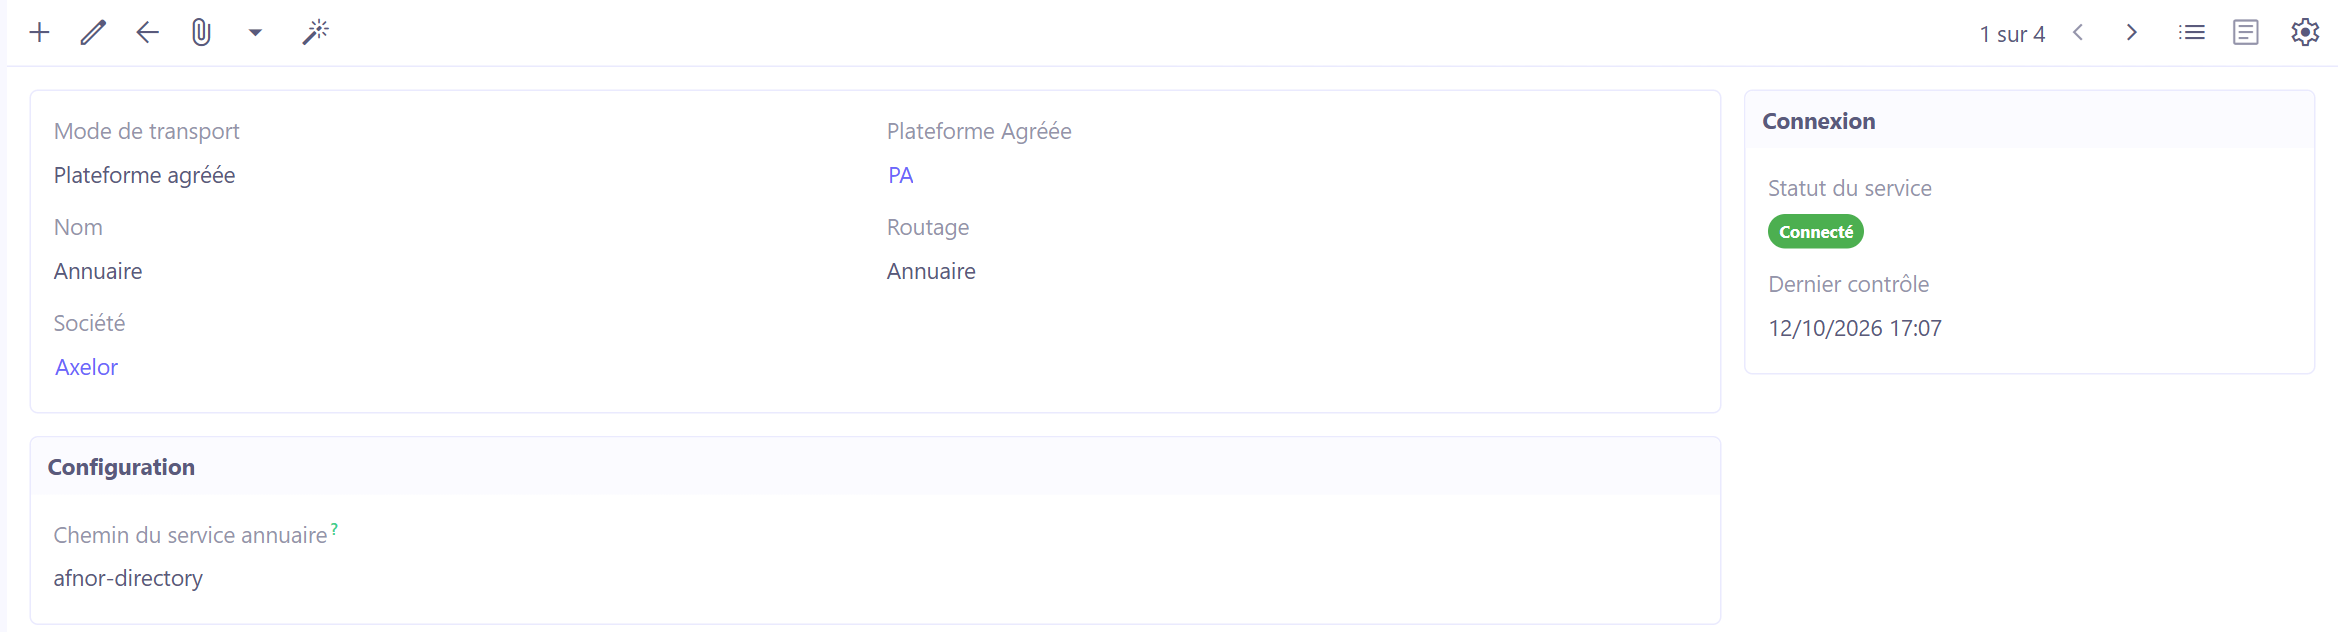
Task: Click the date '12/10/2026 17:07'
Action: (x=1855, y=328)
